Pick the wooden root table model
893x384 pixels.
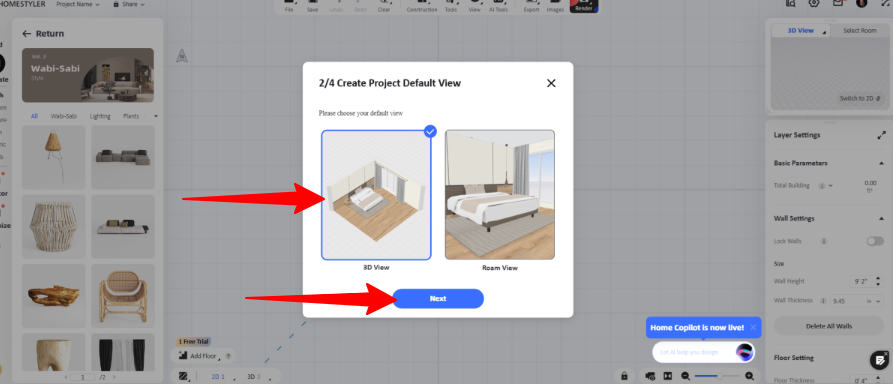point(54,296)
